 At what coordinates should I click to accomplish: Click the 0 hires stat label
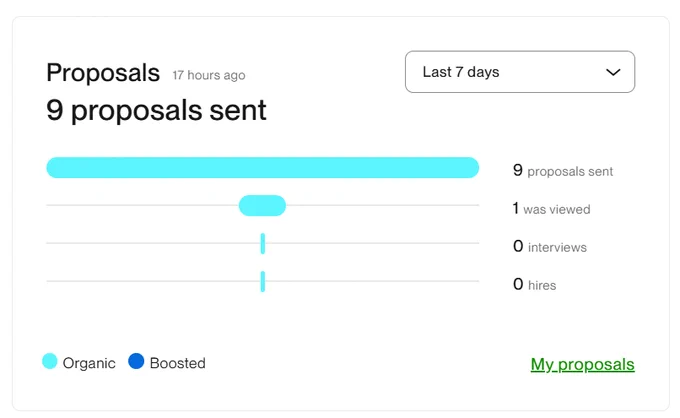pyautogui.click(x=534, y=285)
